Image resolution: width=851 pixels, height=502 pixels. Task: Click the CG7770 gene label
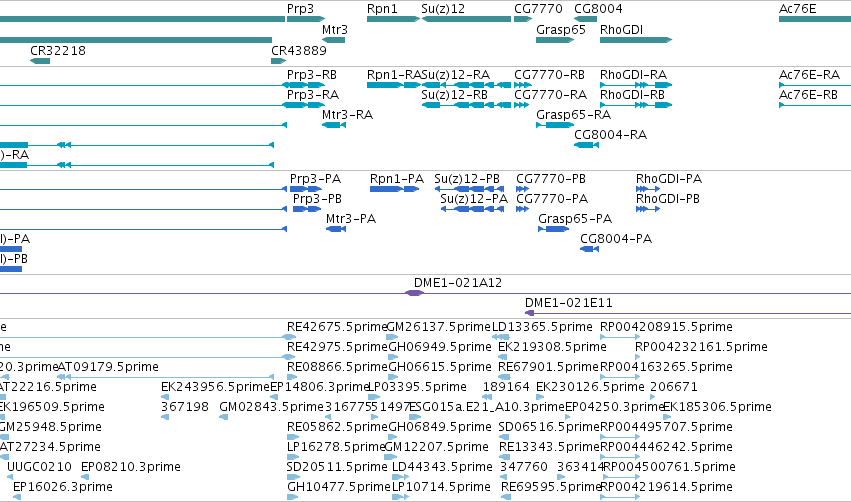(x=538, y=9)
